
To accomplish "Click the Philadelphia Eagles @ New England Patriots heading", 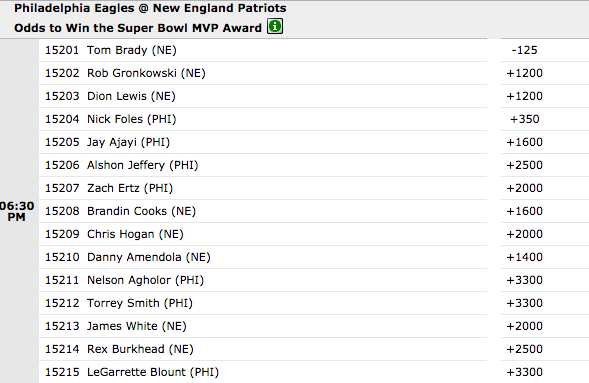I will [x=150, y=8].
